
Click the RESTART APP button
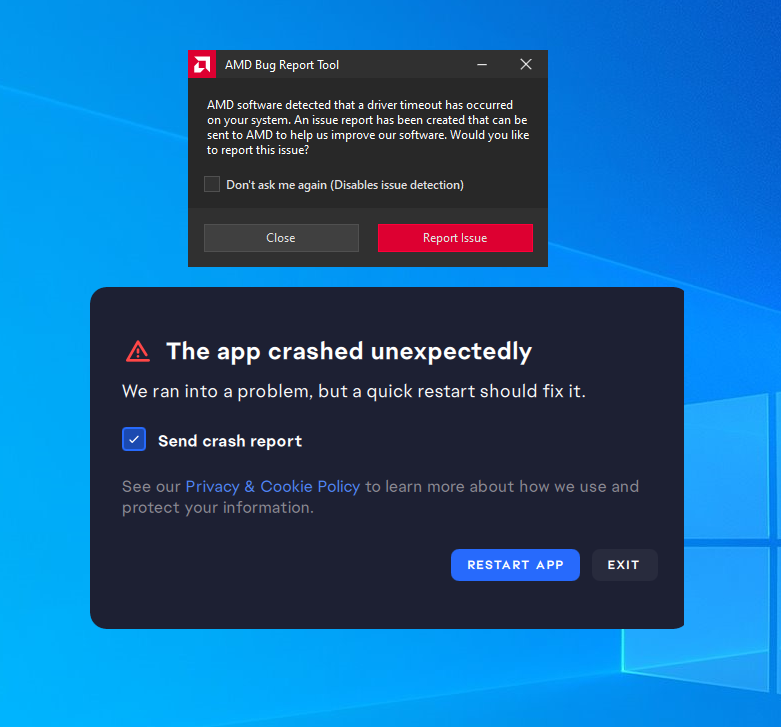[x=516, y=565]
